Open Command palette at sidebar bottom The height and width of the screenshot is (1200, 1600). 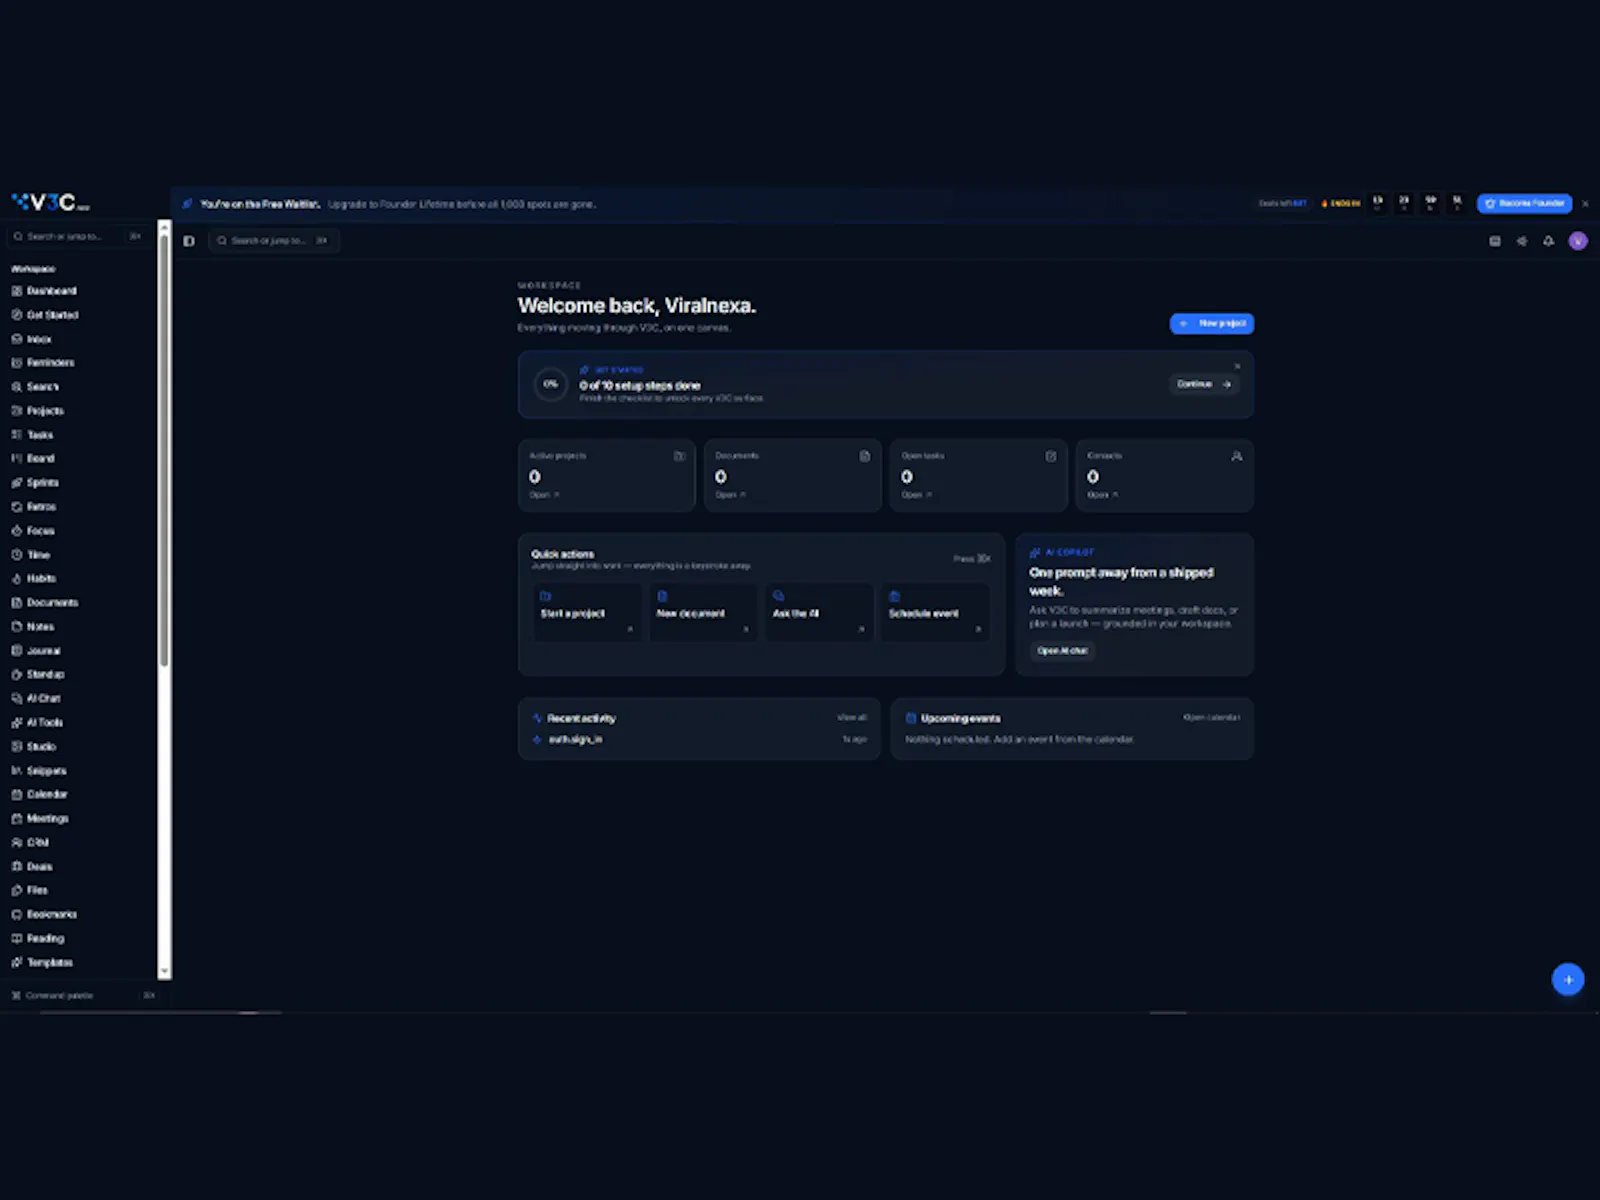click(x=82, y=996)
